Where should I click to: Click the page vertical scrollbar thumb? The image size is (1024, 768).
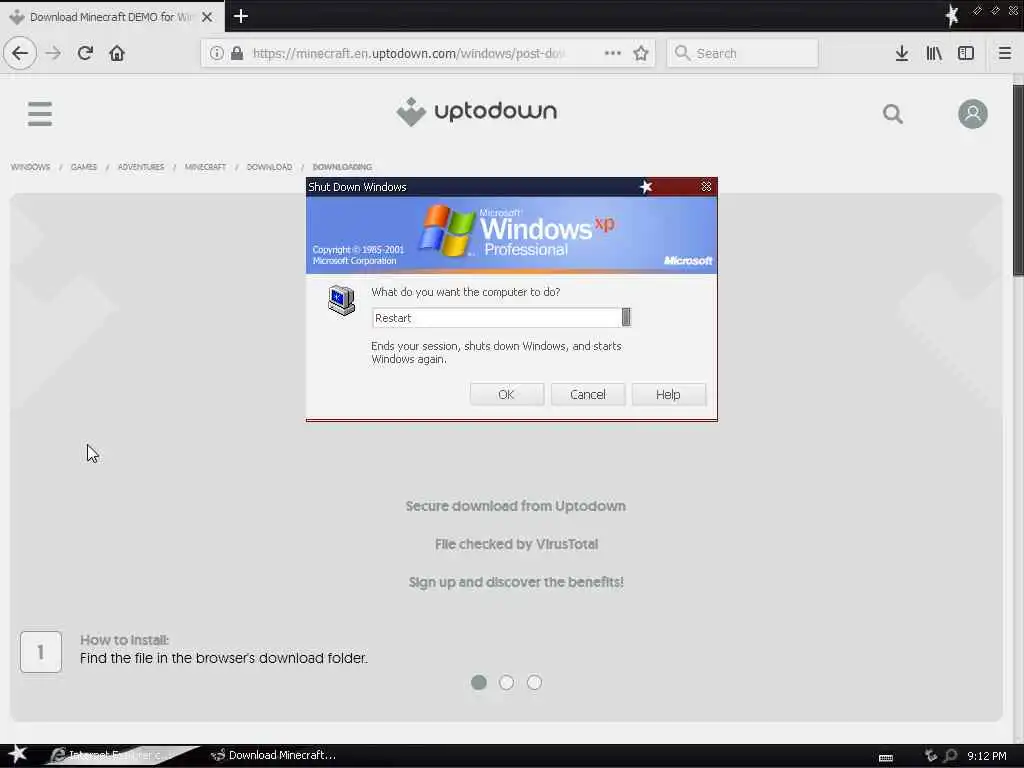[x=1018, y=180]
